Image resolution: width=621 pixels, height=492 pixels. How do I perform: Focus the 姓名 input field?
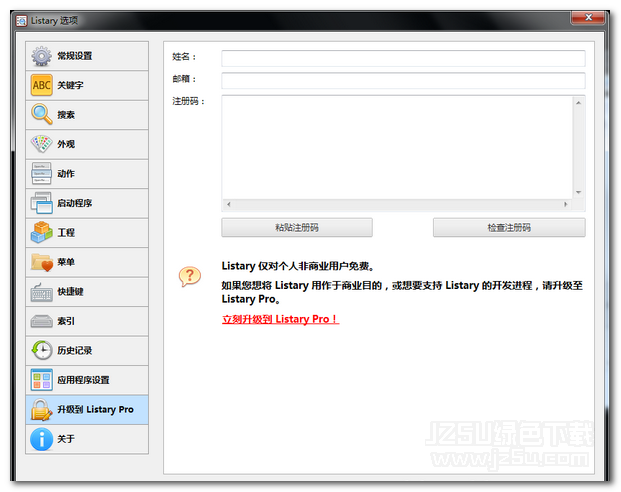click(x=403, y=58)
